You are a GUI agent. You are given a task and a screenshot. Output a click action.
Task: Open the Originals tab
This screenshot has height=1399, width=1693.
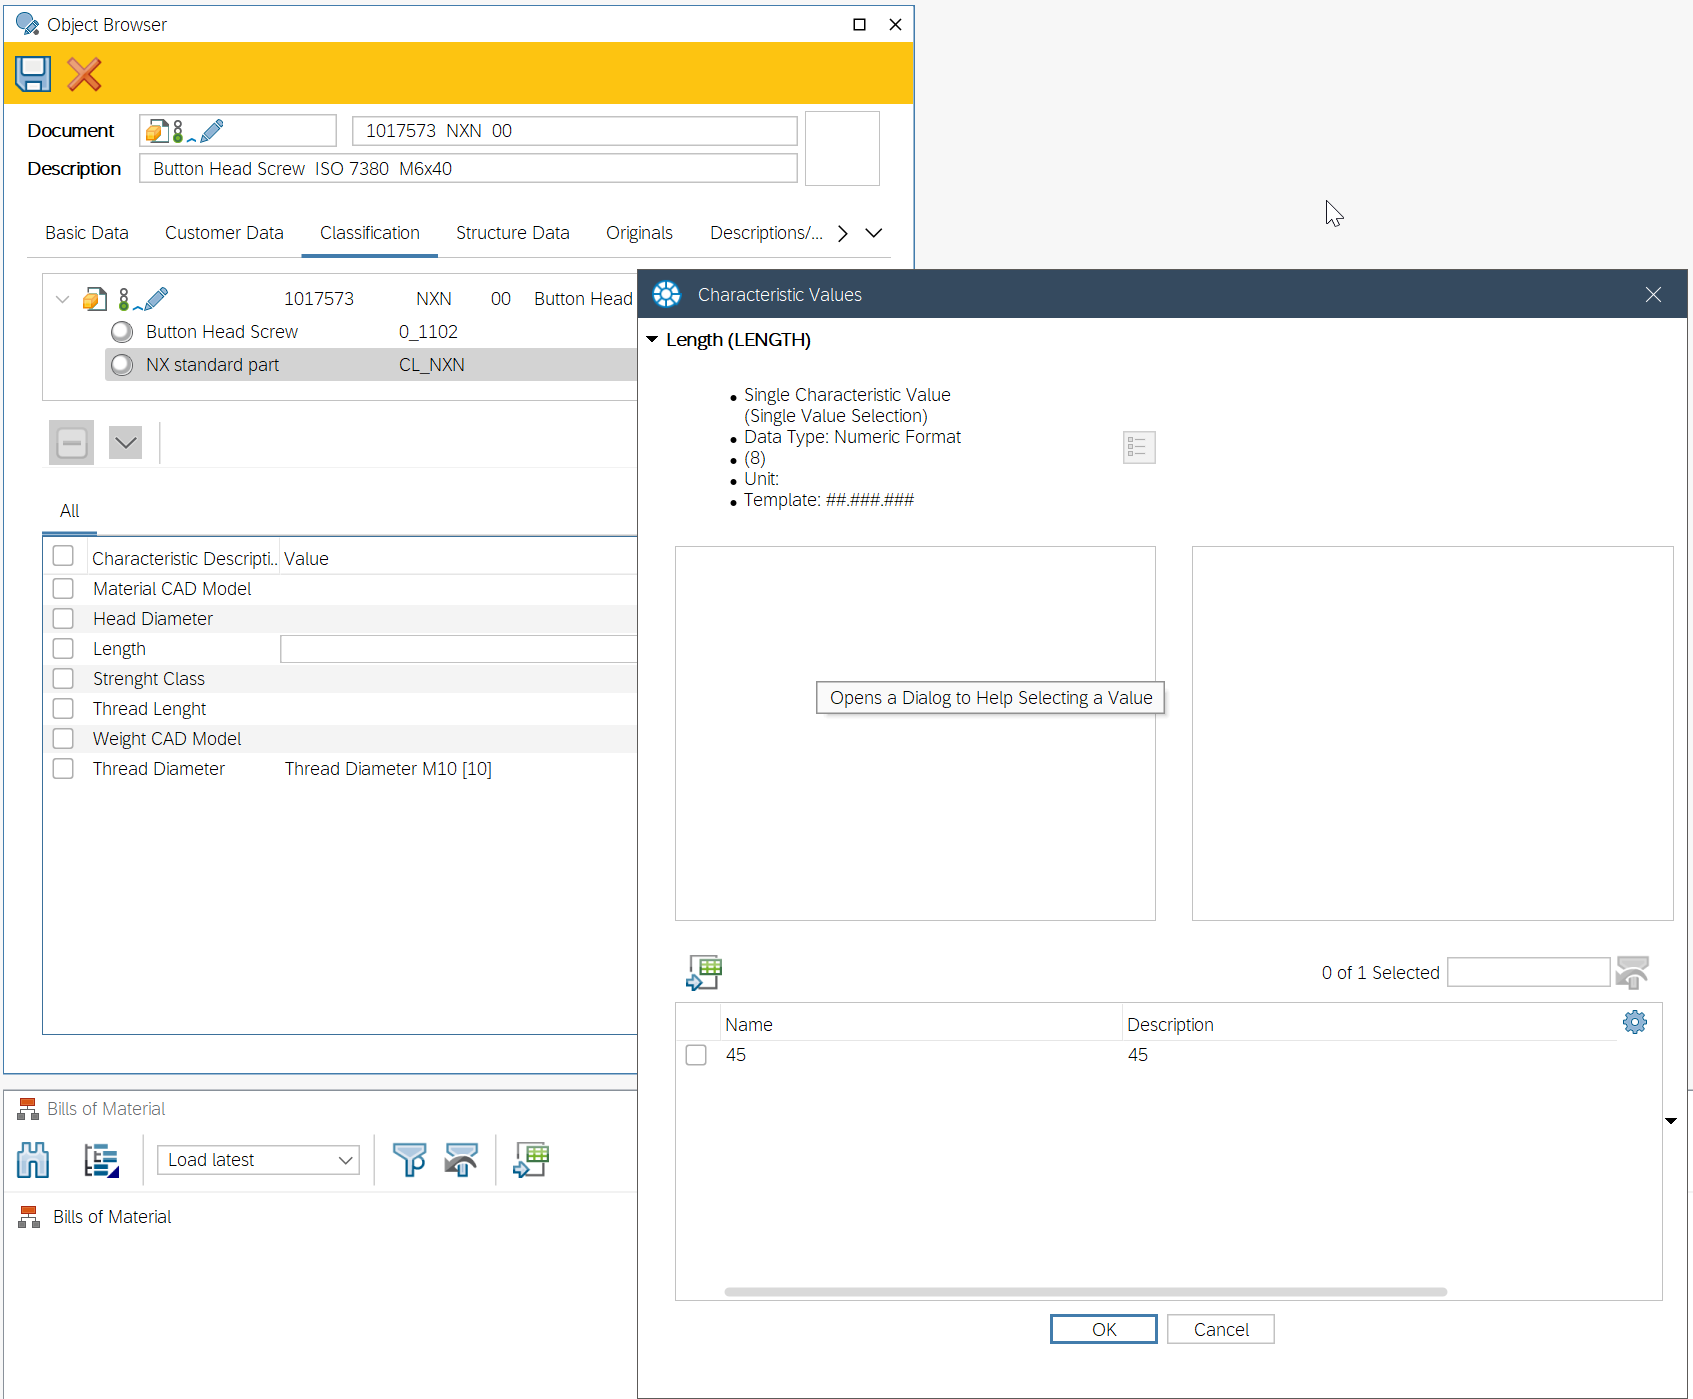tap(639, 232)
